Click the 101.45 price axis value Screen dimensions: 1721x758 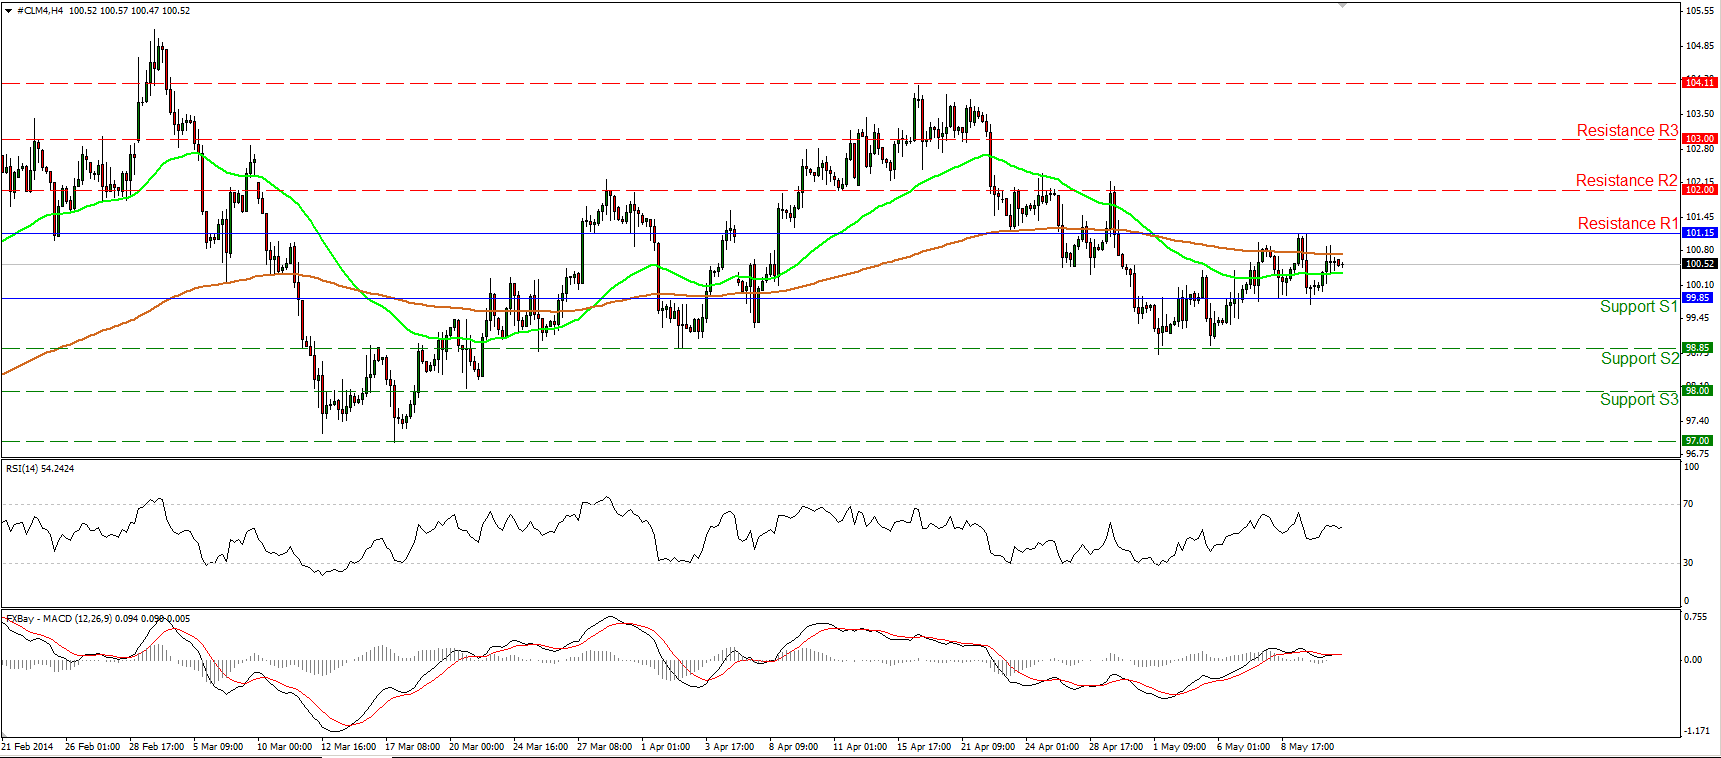click(1700, 217)
